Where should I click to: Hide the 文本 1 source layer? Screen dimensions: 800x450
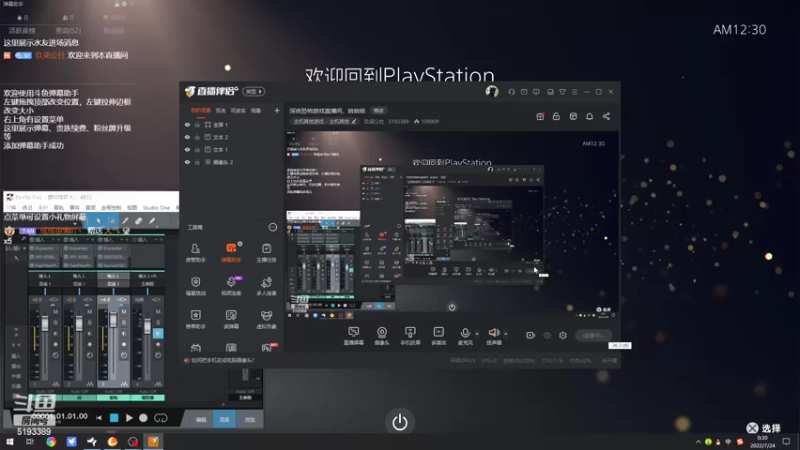[x=187, y=149]
